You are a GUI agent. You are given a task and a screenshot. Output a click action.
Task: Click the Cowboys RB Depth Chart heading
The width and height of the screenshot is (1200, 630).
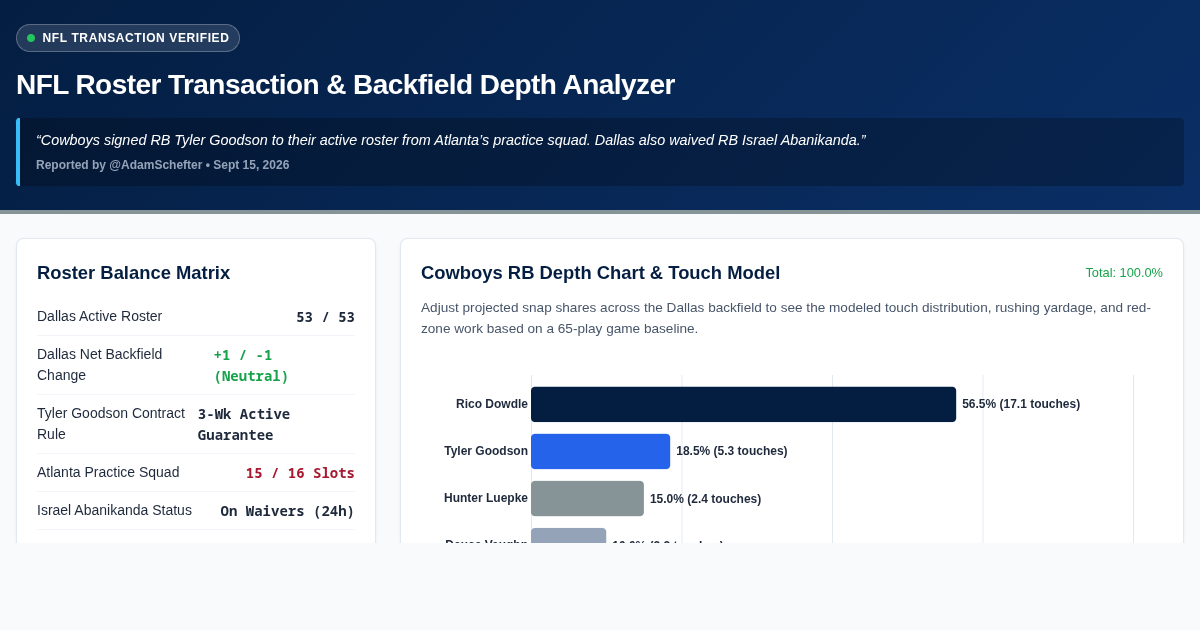(x=600, y=273)
